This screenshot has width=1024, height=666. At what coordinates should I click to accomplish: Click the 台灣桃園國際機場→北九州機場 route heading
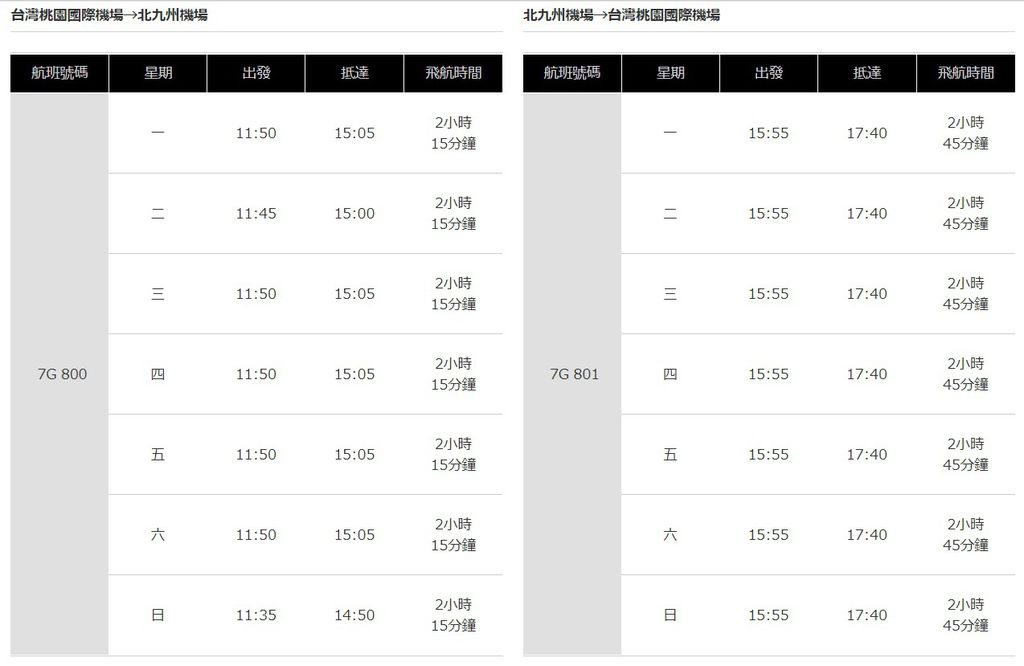(x=109, y=14)
